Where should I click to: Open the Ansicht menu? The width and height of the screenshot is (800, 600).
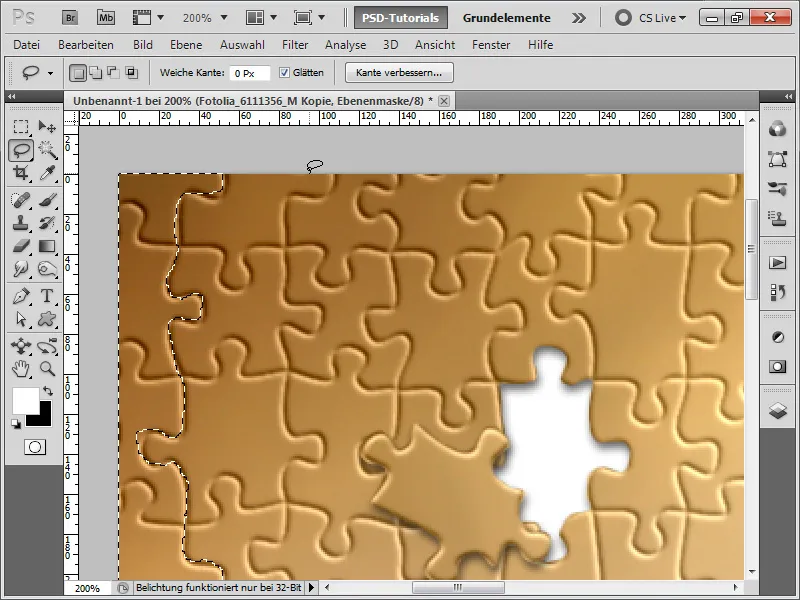(435, 45)
